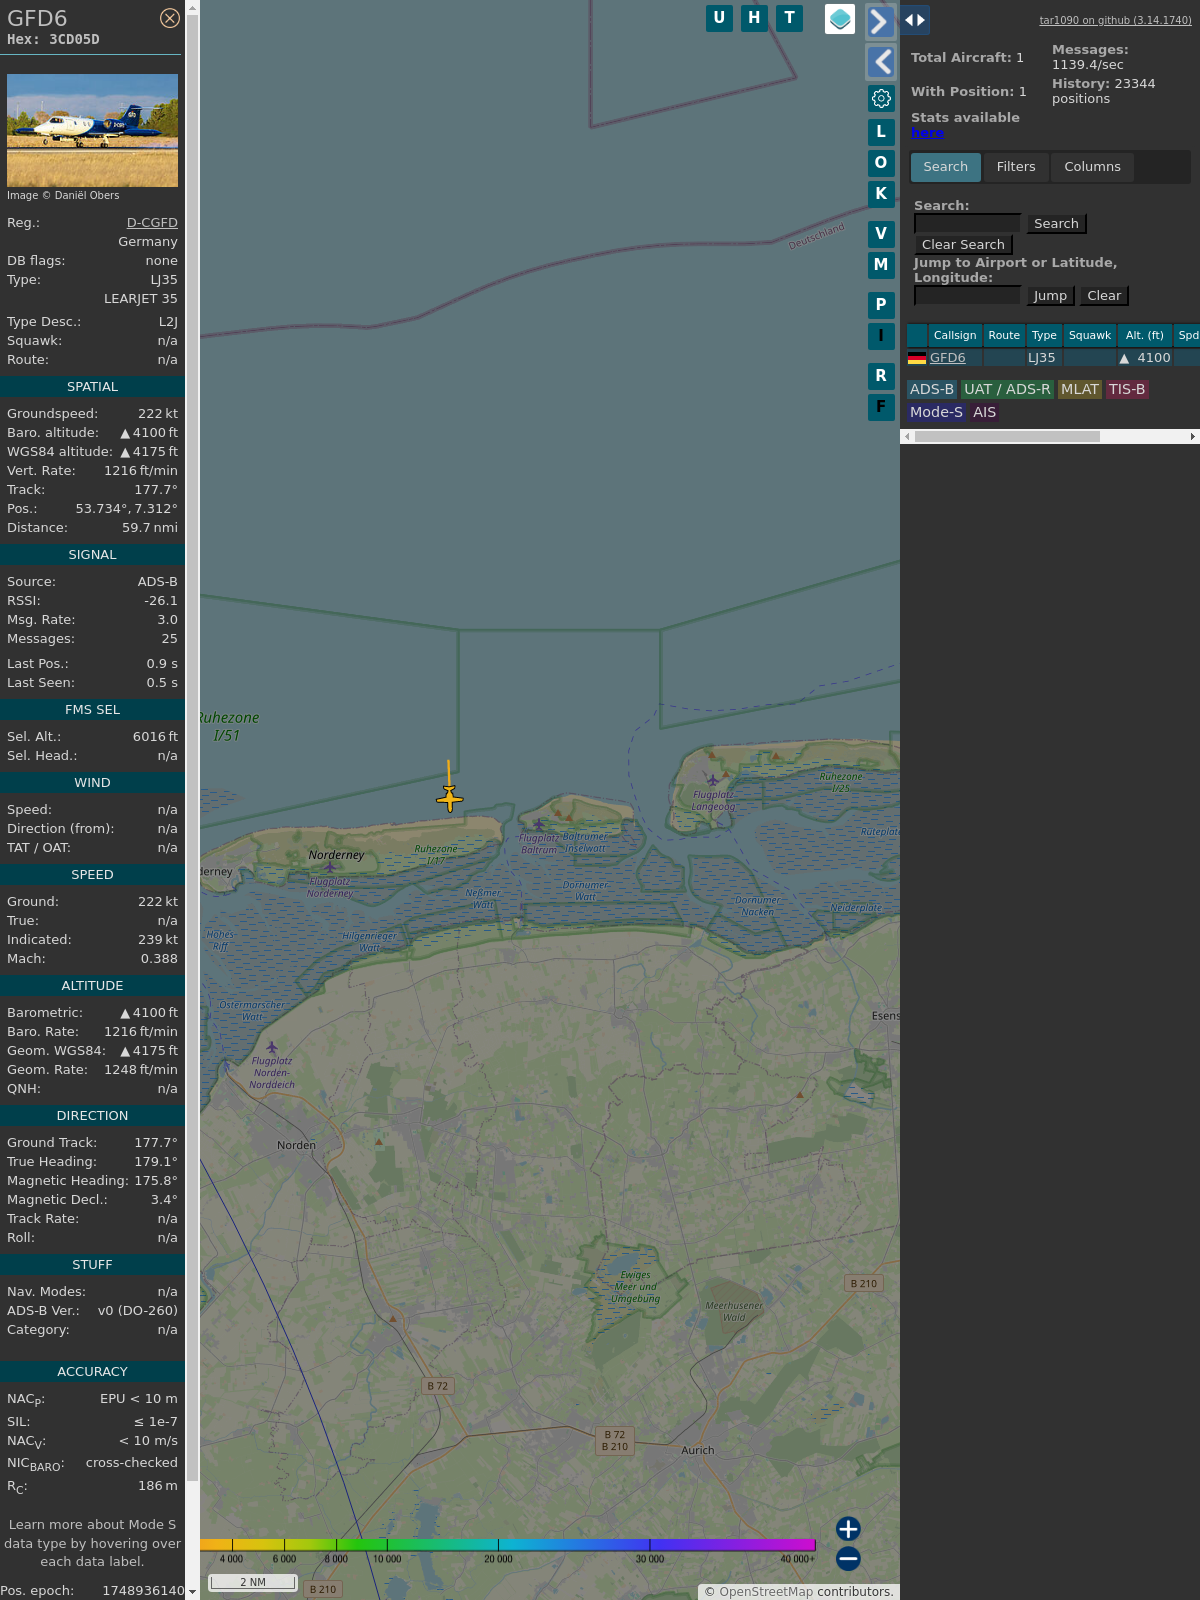Toggle the V map button
This screenshot has width=1200, height=1600.
pyautogui.click(x=881, y=234)
